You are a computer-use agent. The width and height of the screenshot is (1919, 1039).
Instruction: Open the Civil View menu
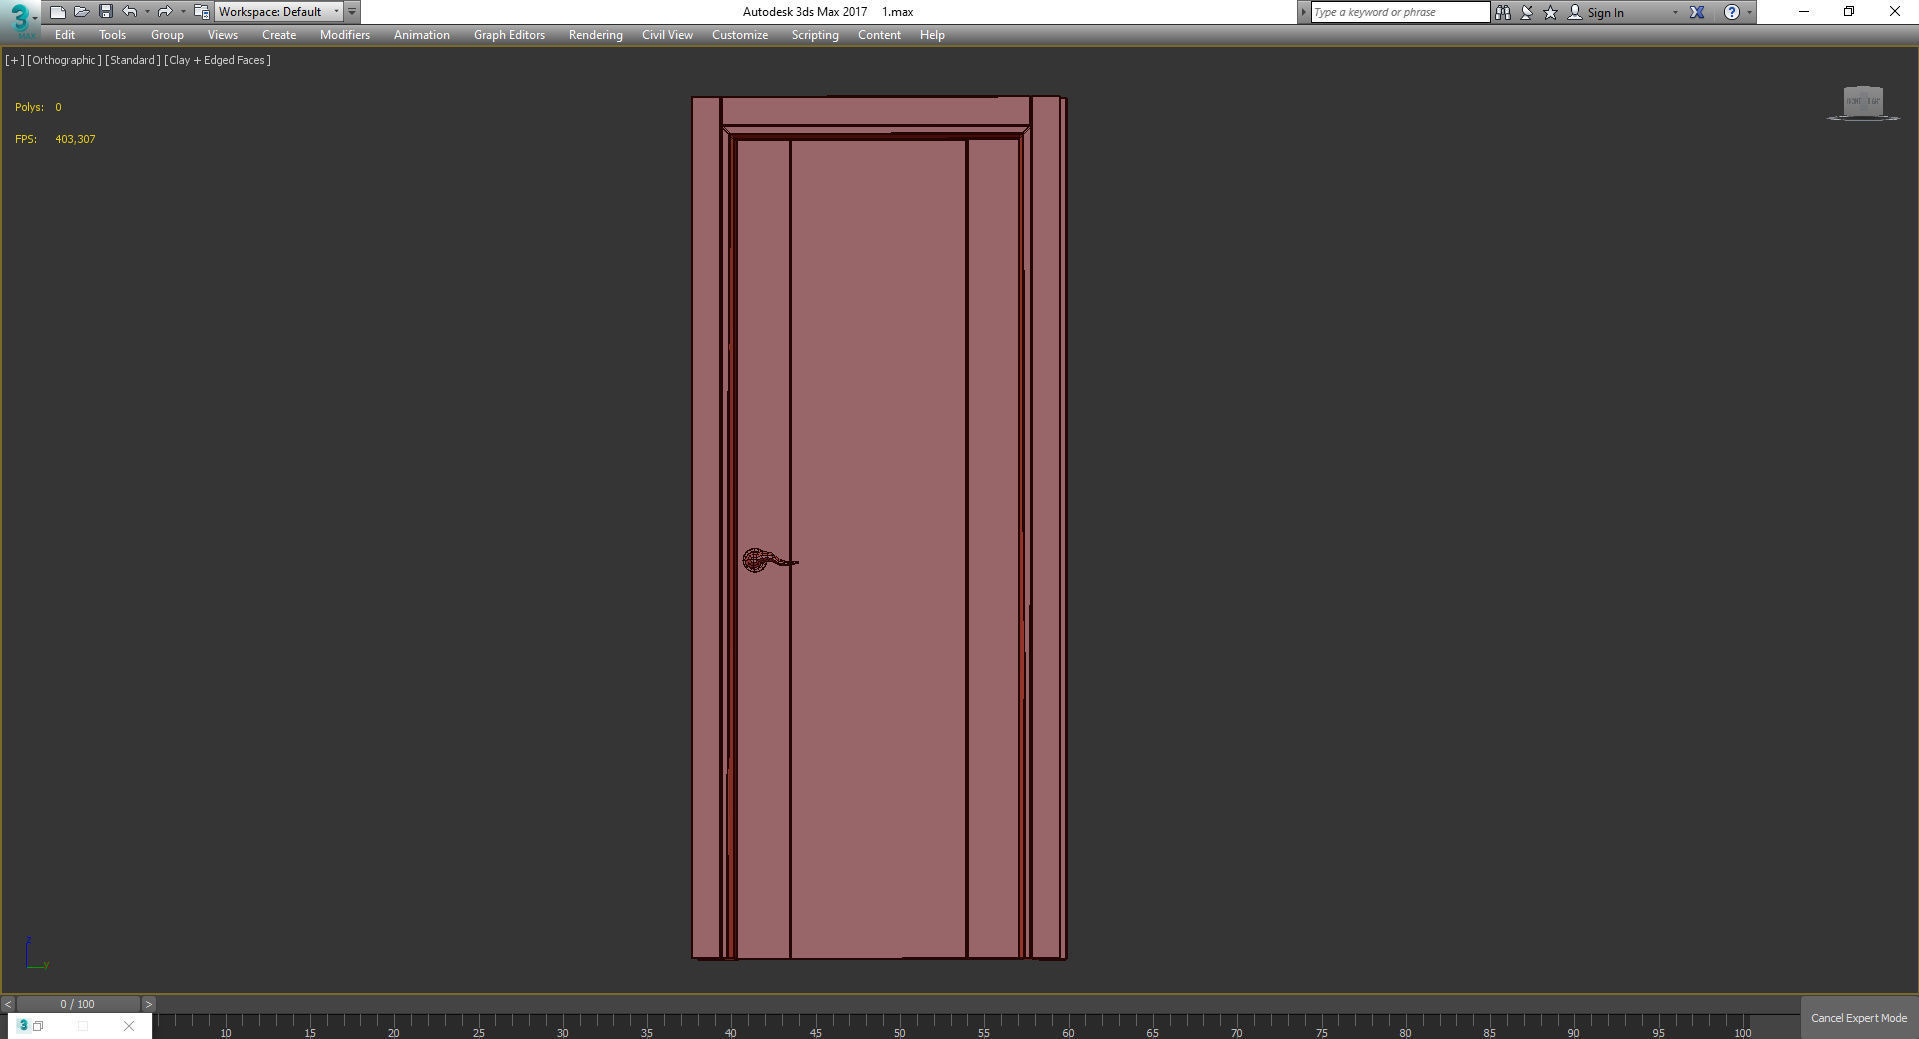[x=667, y=35]
